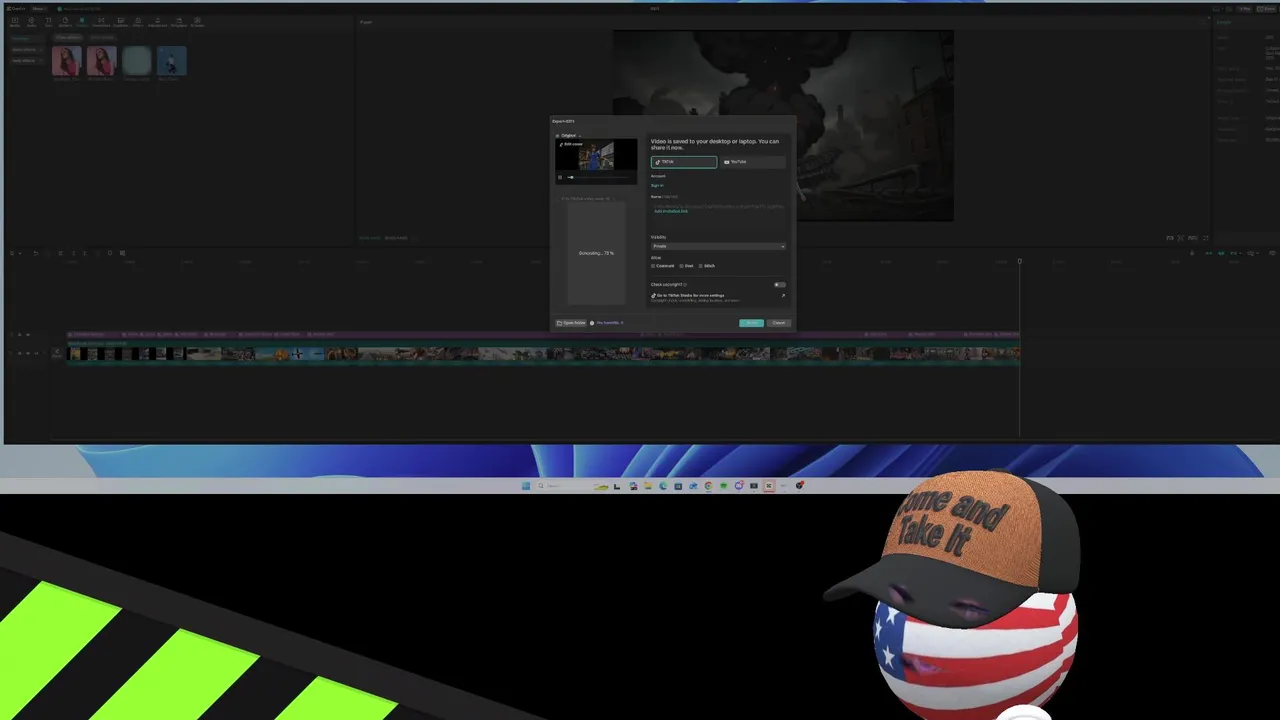Select the blurred green effect thumbnail

[137, 61]
